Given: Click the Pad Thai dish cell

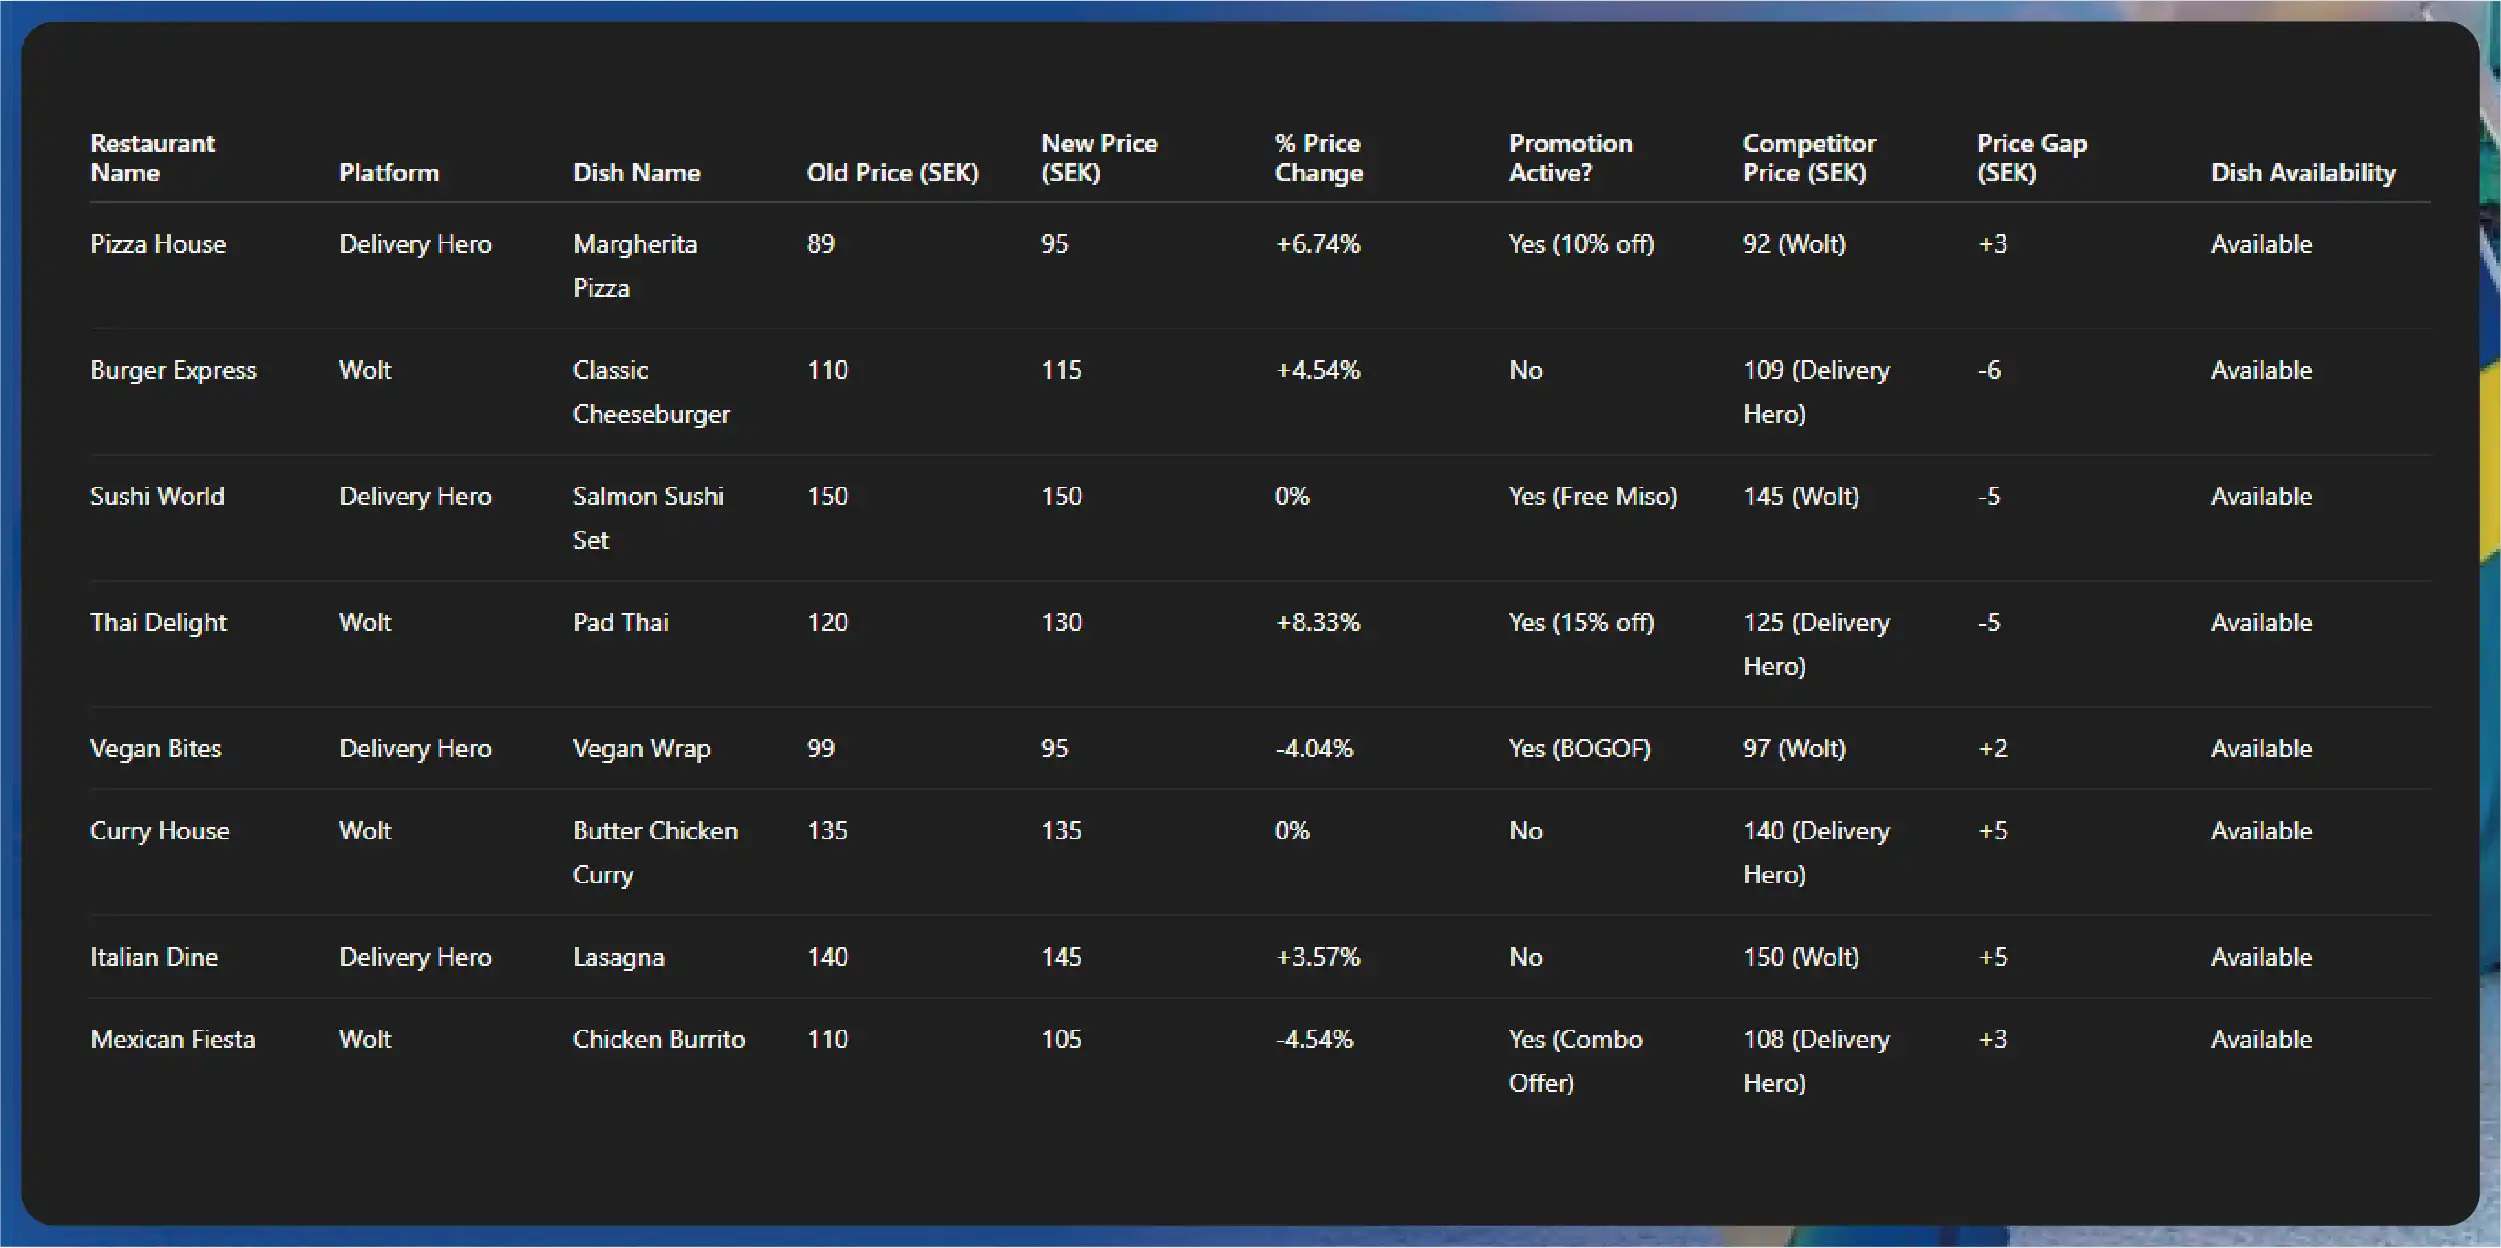Looking at the screenshot, I should tap(620, 623).
